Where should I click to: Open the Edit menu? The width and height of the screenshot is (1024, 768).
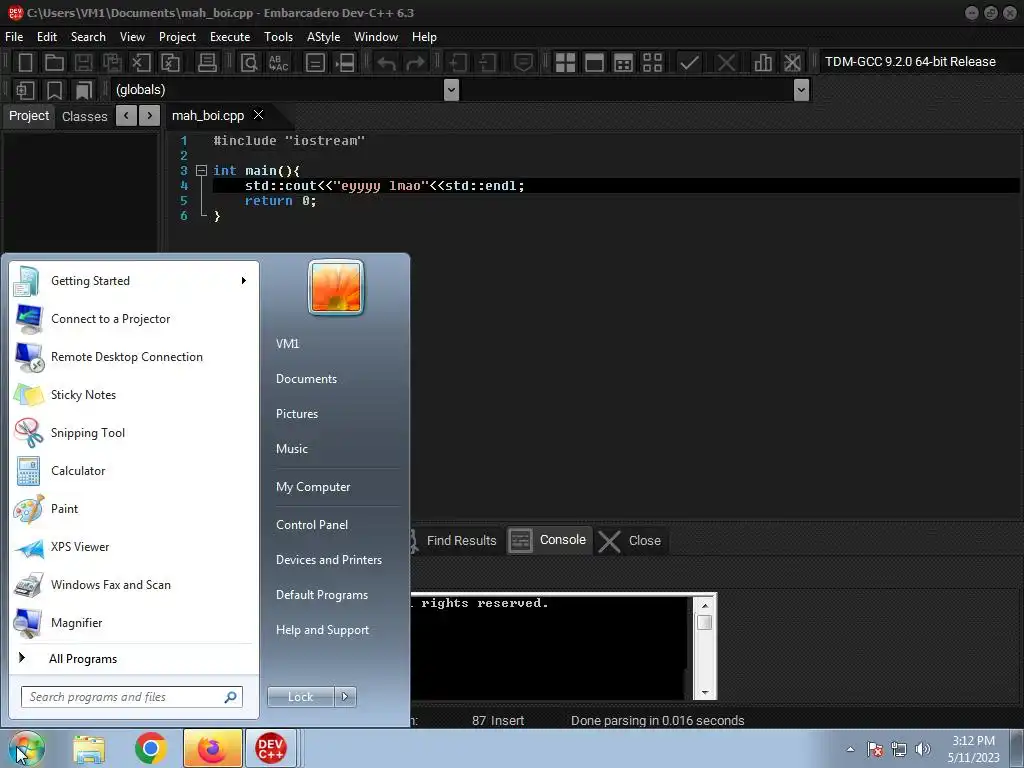point(46,37)
